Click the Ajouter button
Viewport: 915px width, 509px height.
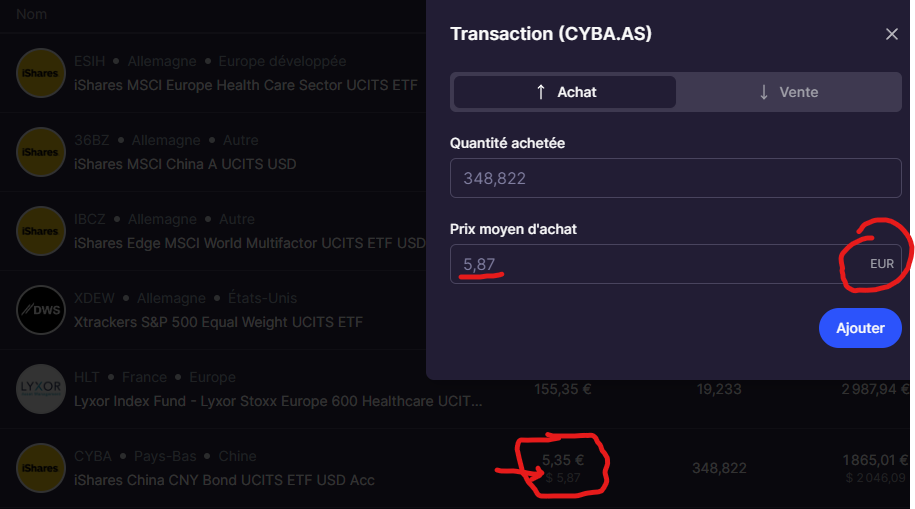pos(860,328)
